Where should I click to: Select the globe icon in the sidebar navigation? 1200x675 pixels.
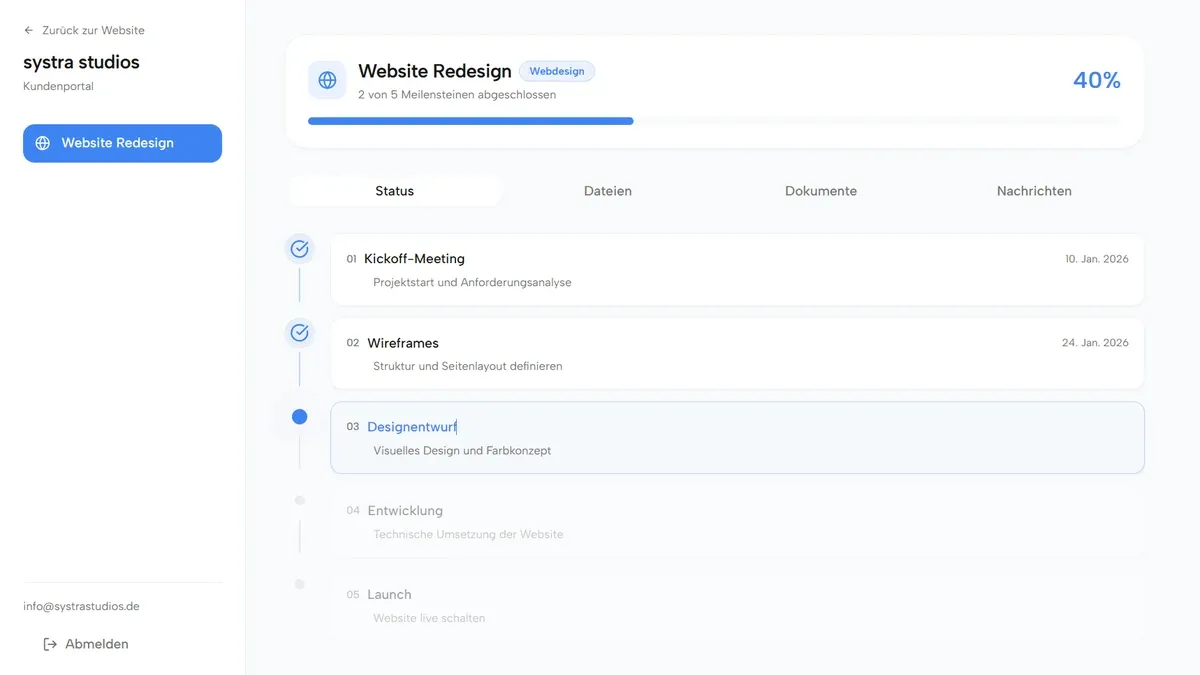point(42,143)
